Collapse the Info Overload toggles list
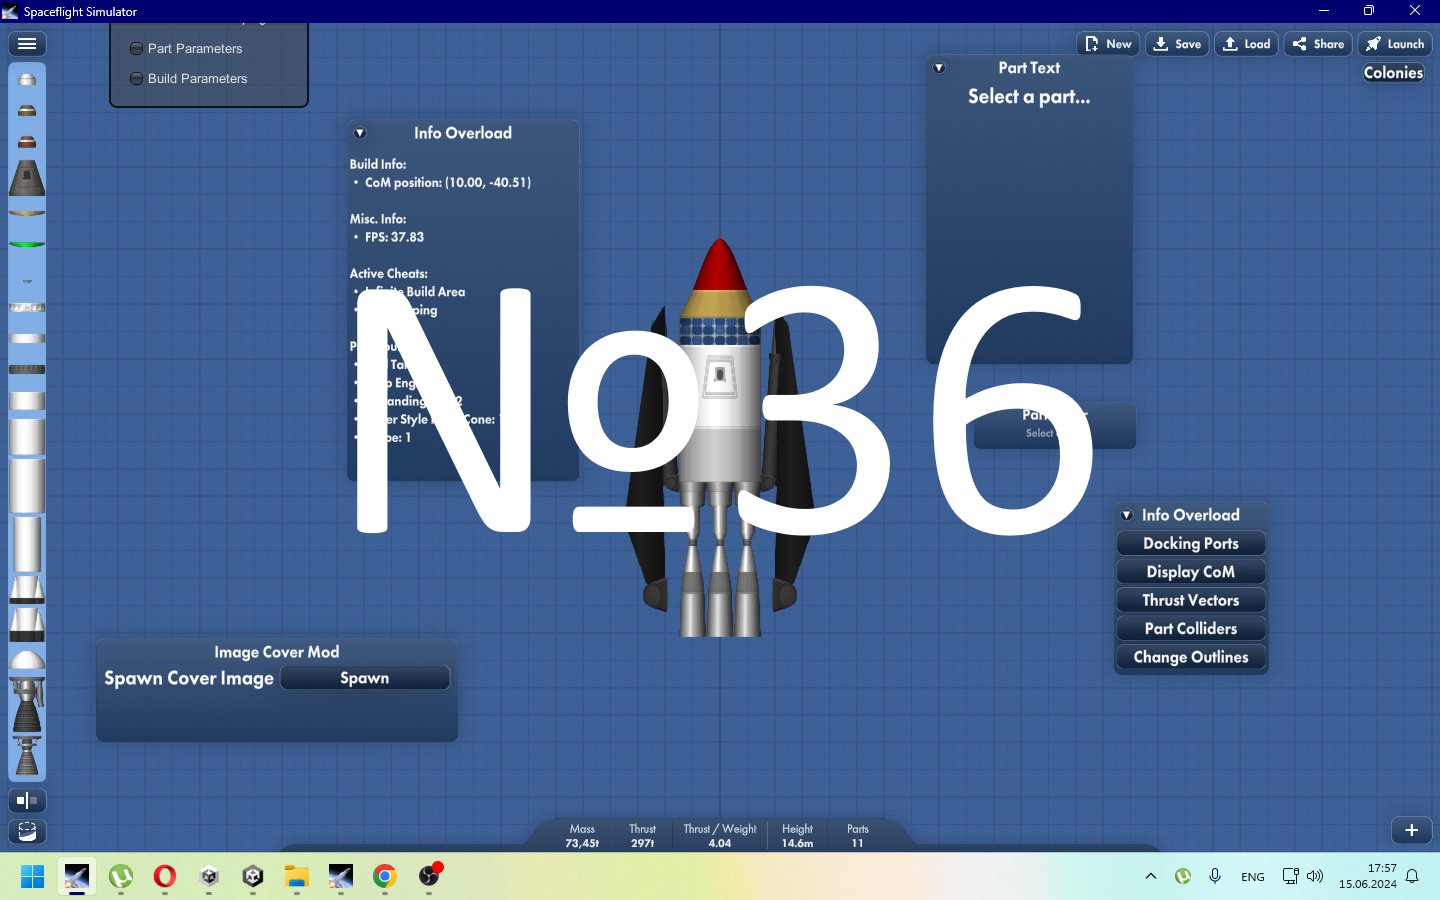The width and height of the screenshot is (1440, 900). click(x=1127, y=515)
